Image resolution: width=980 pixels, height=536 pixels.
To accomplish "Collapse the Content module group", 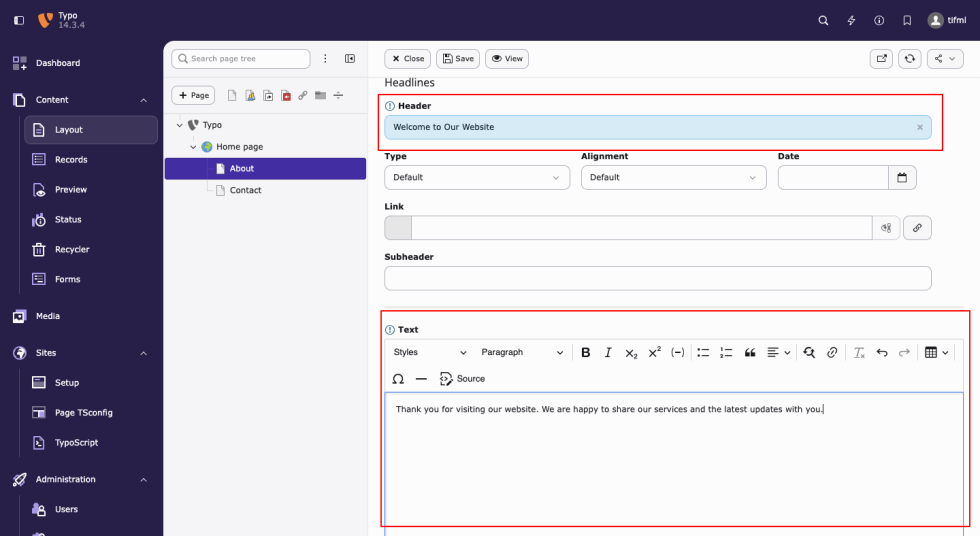I will pos(143,100).
